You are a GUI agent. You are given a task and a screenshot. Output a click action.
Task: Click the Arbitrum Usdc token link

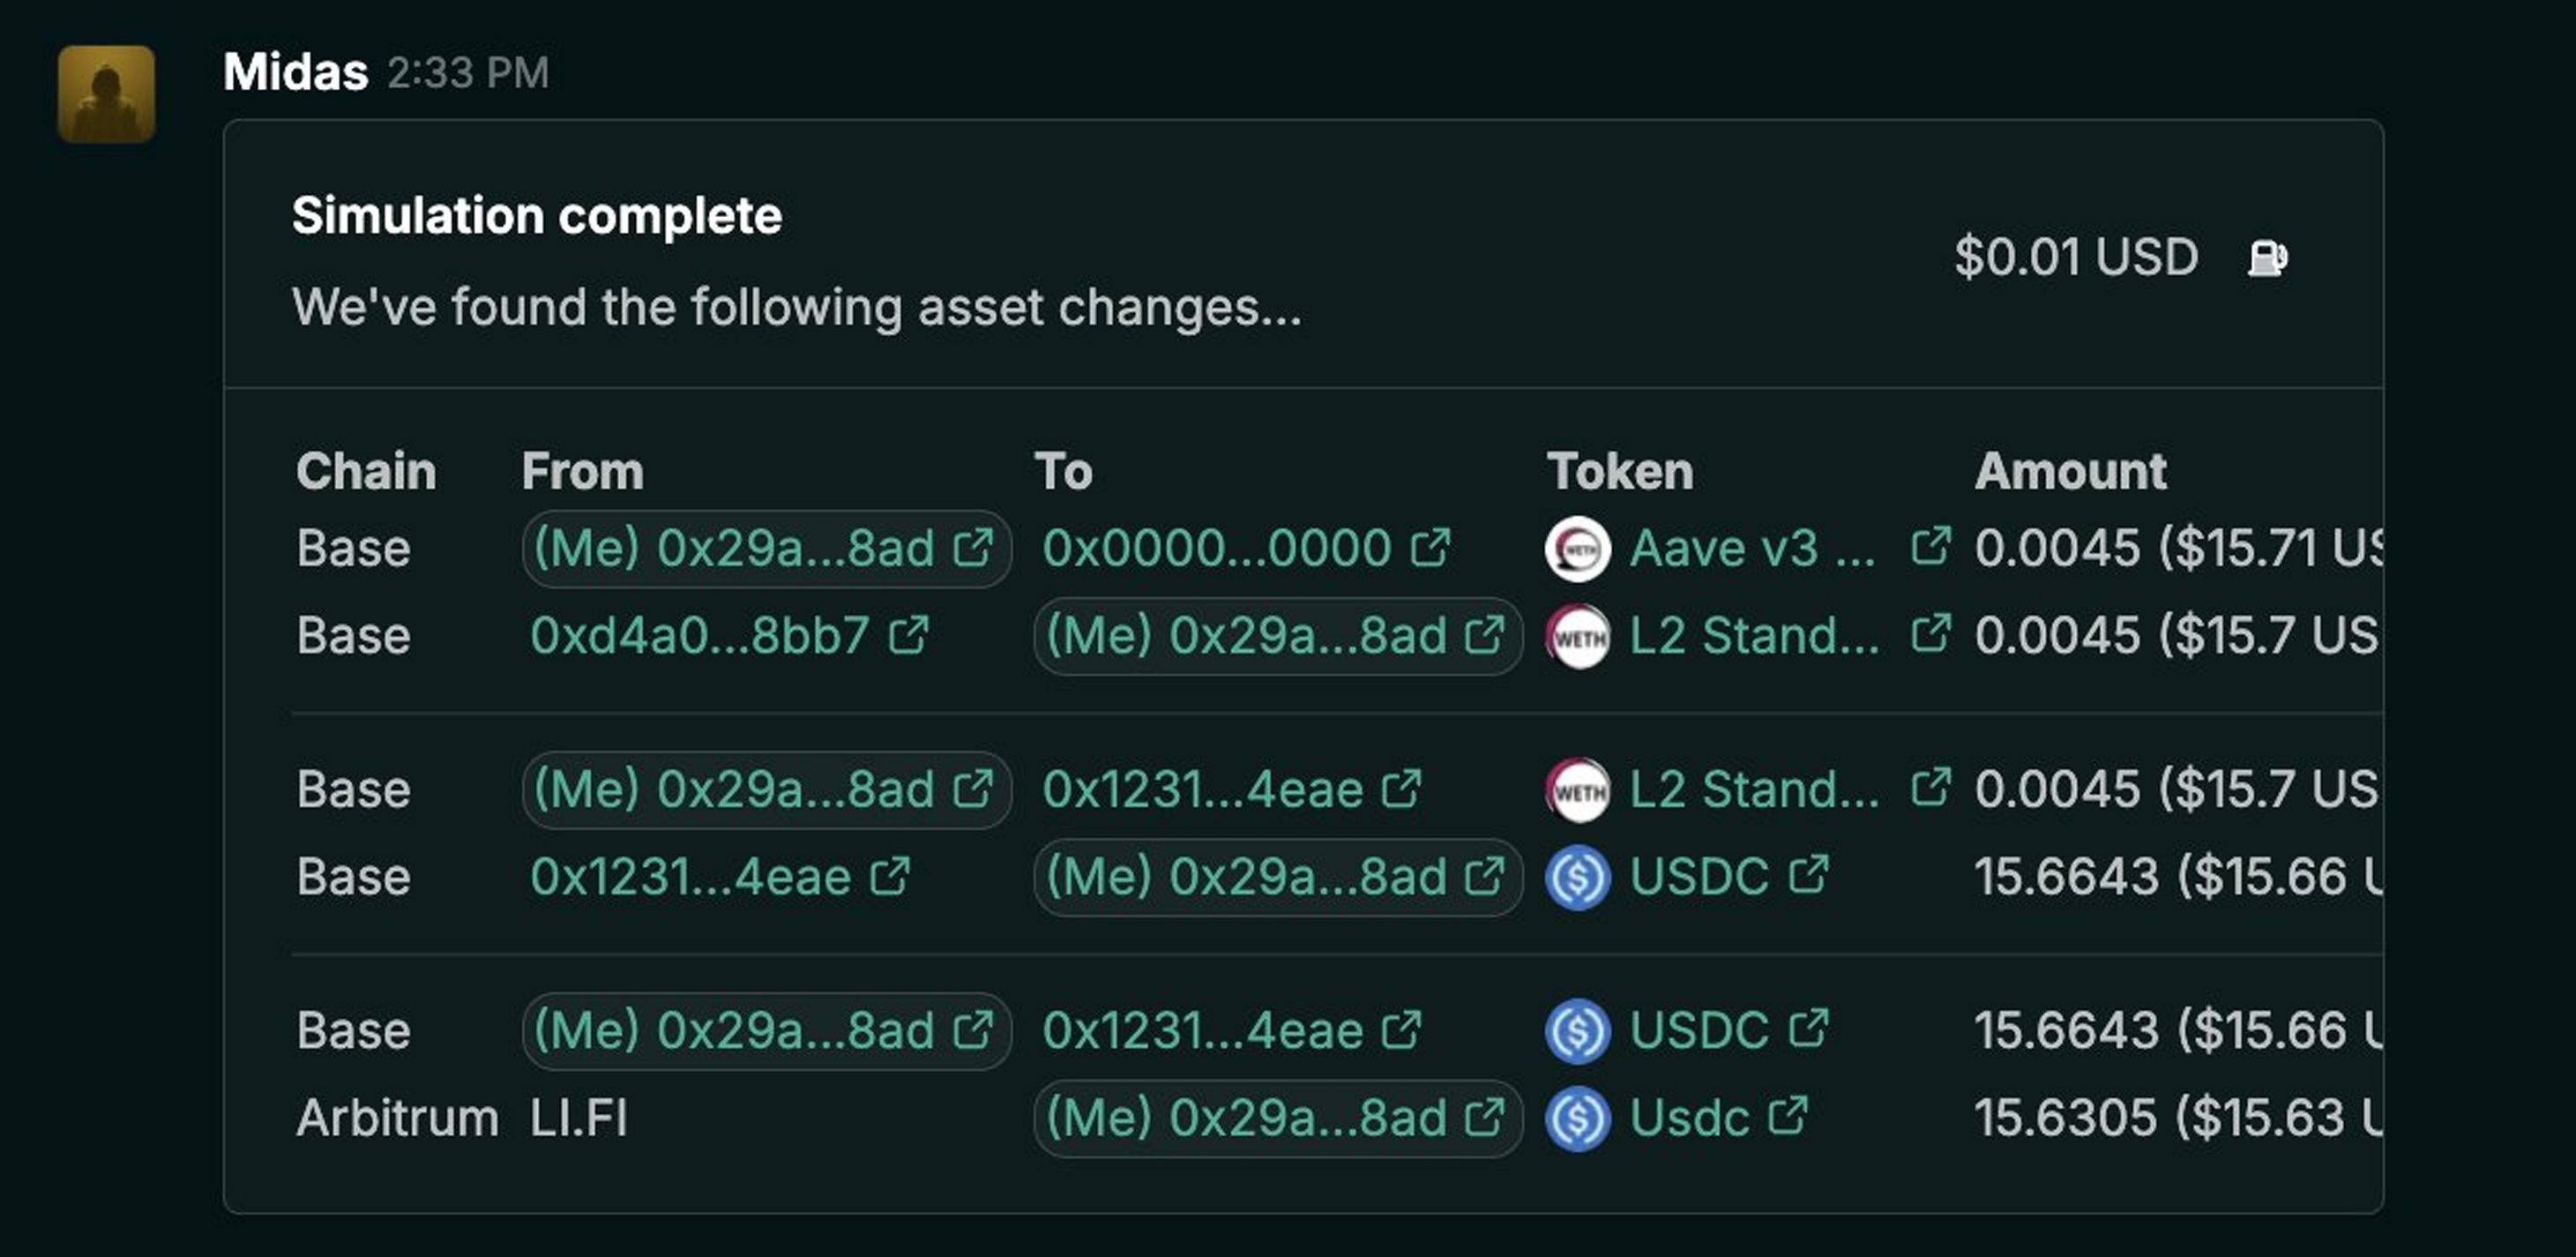point(1689,1118)
